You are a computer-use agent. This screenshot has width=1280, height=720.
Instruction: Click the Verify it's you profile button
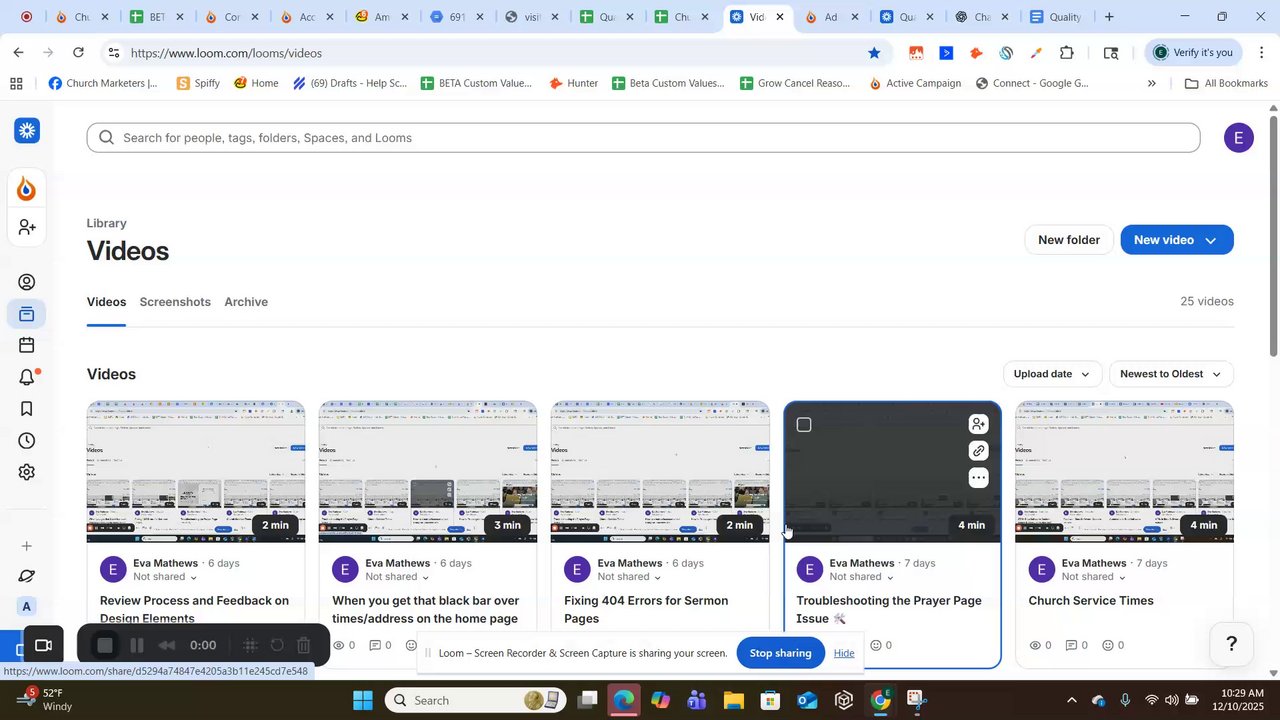pyautogui.click(x=1193, y=53)
